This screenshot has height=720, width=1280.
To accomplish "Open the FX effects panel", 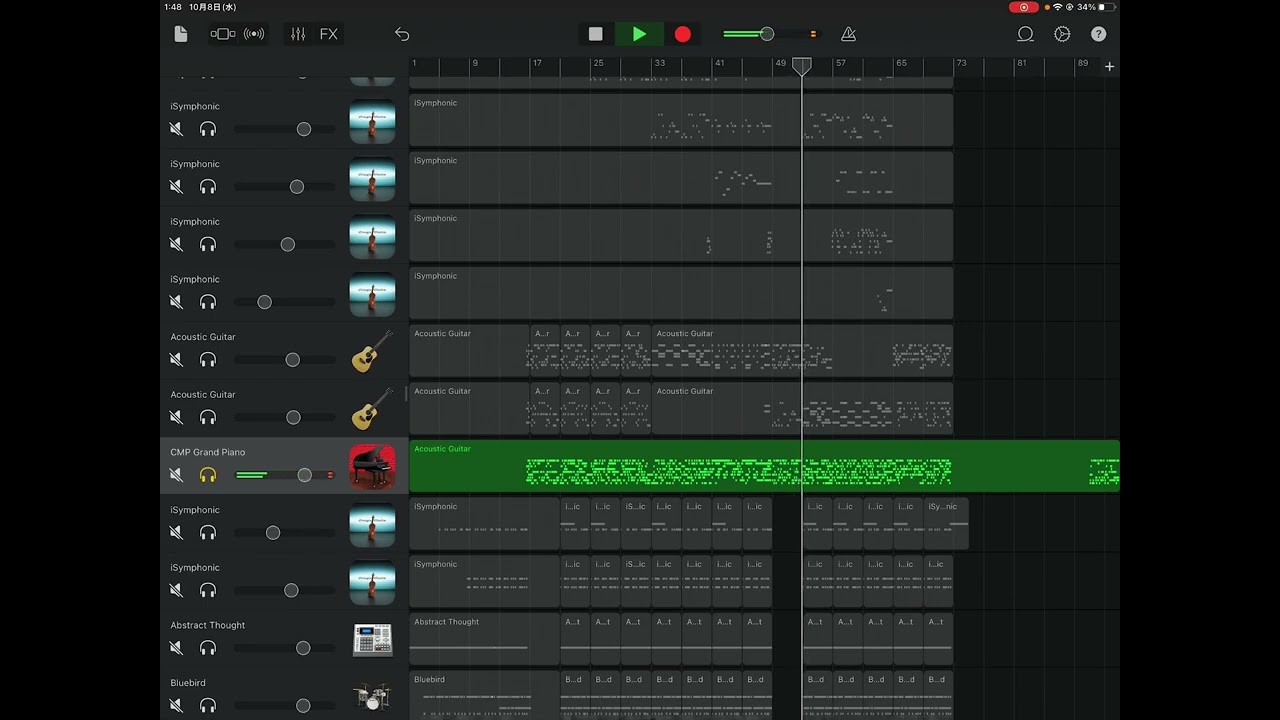I will coord(328,34).
